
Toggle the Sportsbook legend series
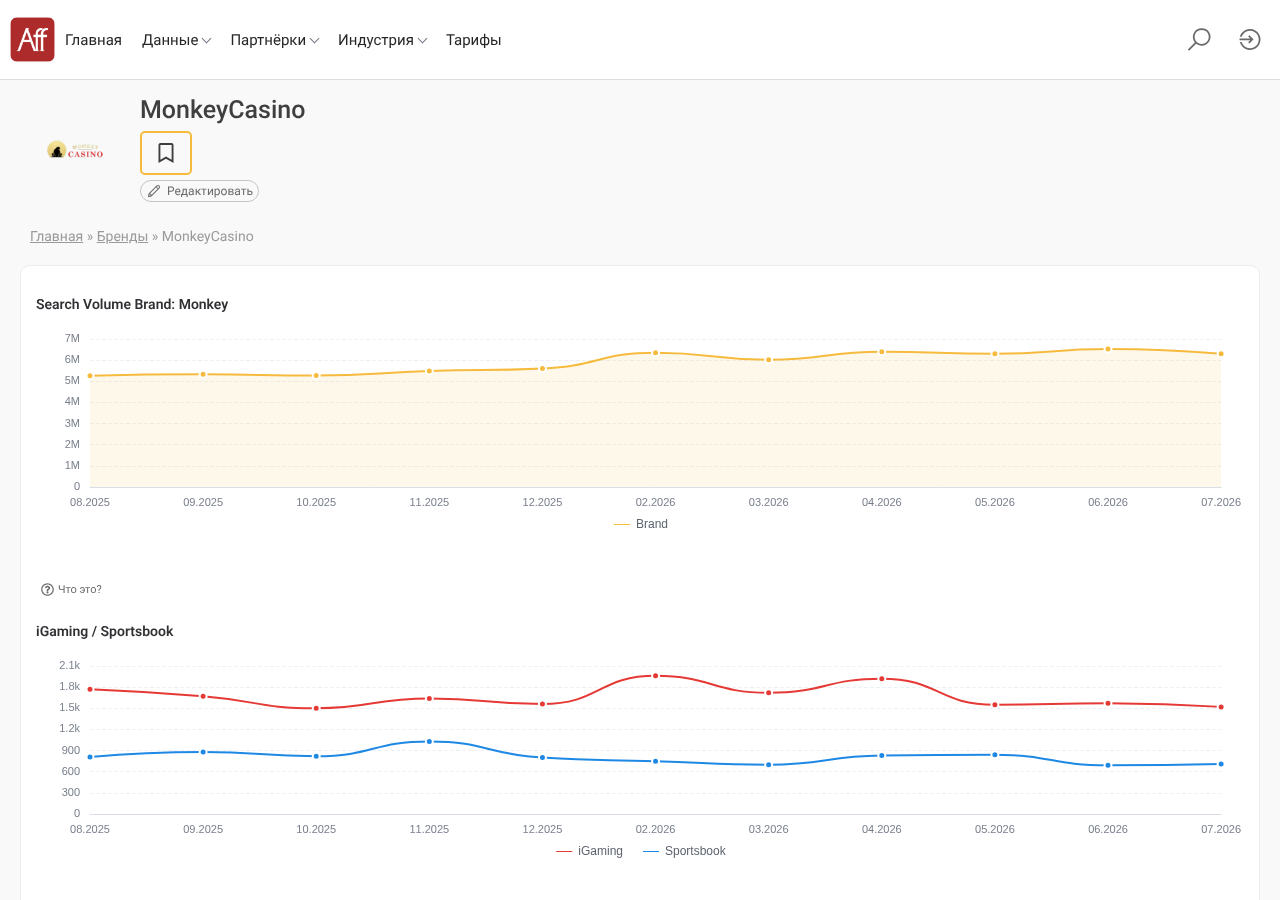(684, 851)
